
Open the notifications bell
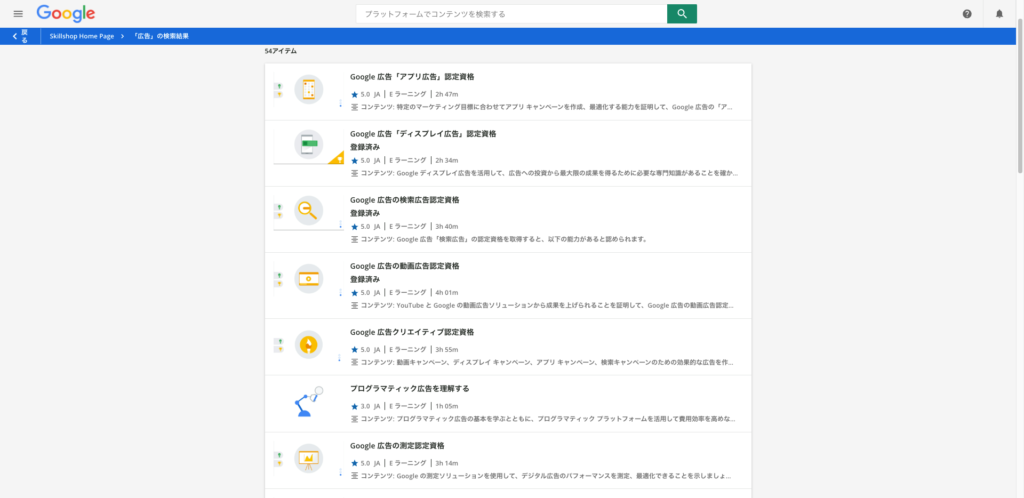tap(999, 14)
